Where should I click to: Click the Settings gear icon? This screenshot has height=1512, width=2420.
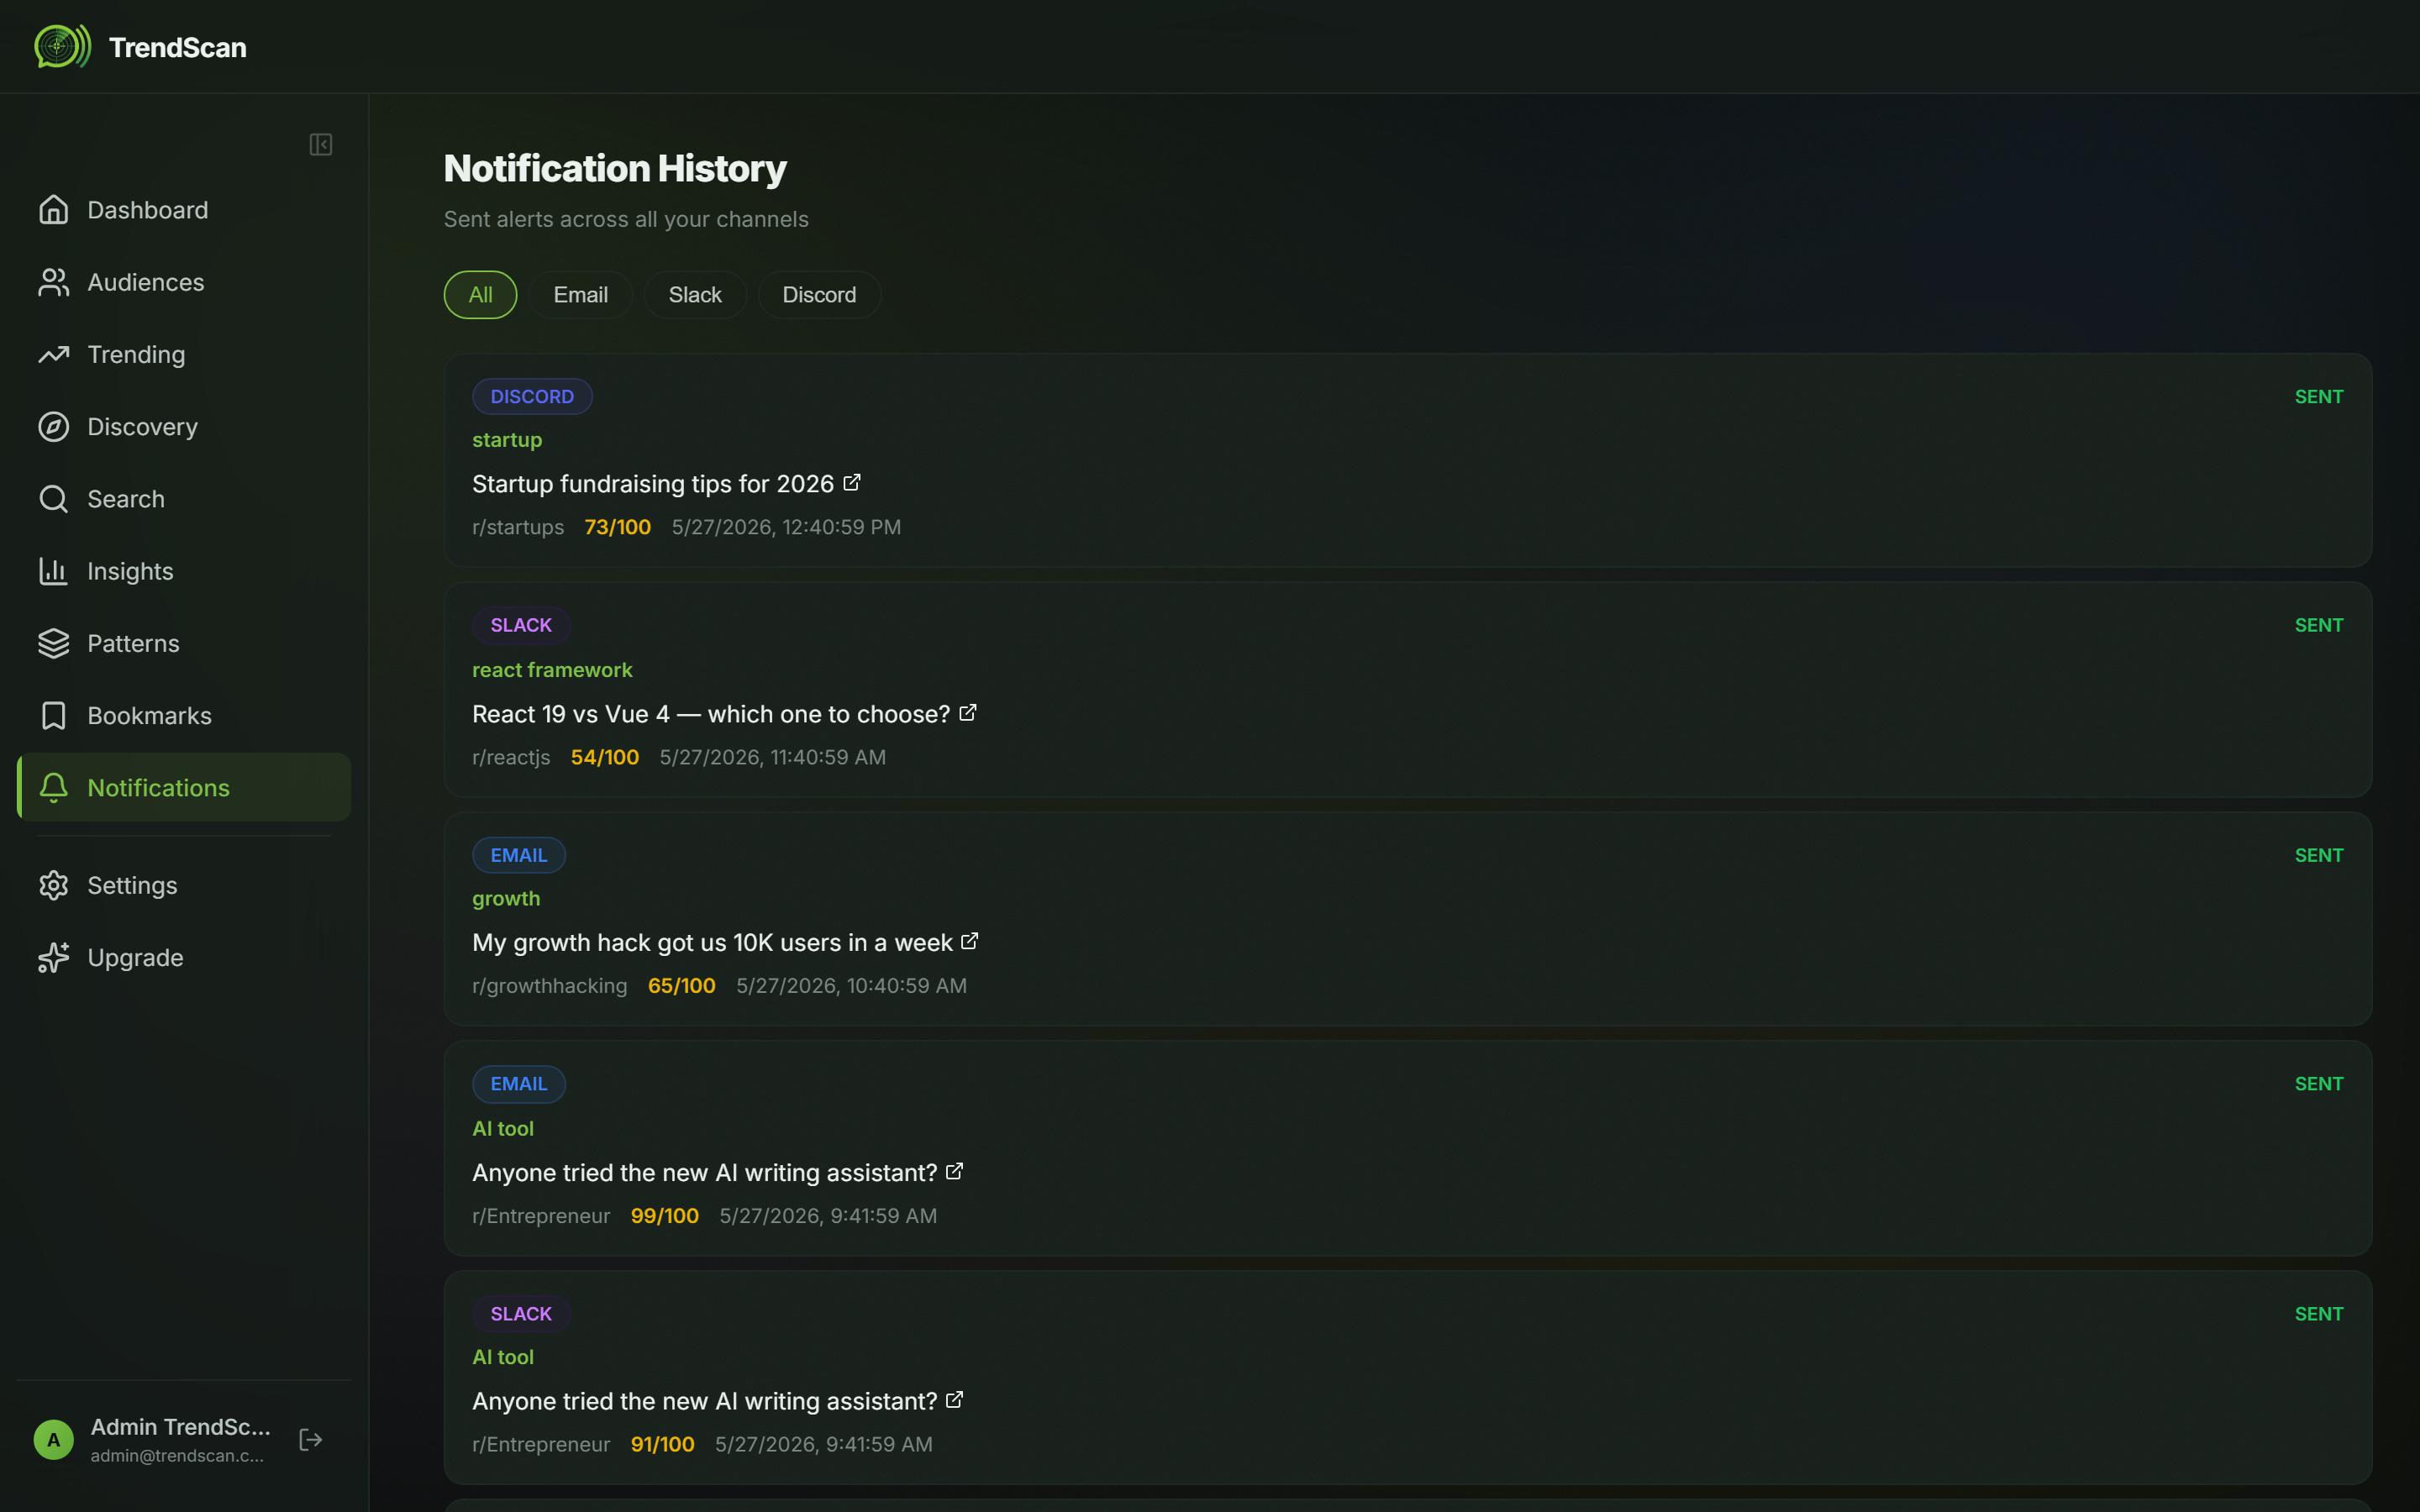click(x=54, y=885)
